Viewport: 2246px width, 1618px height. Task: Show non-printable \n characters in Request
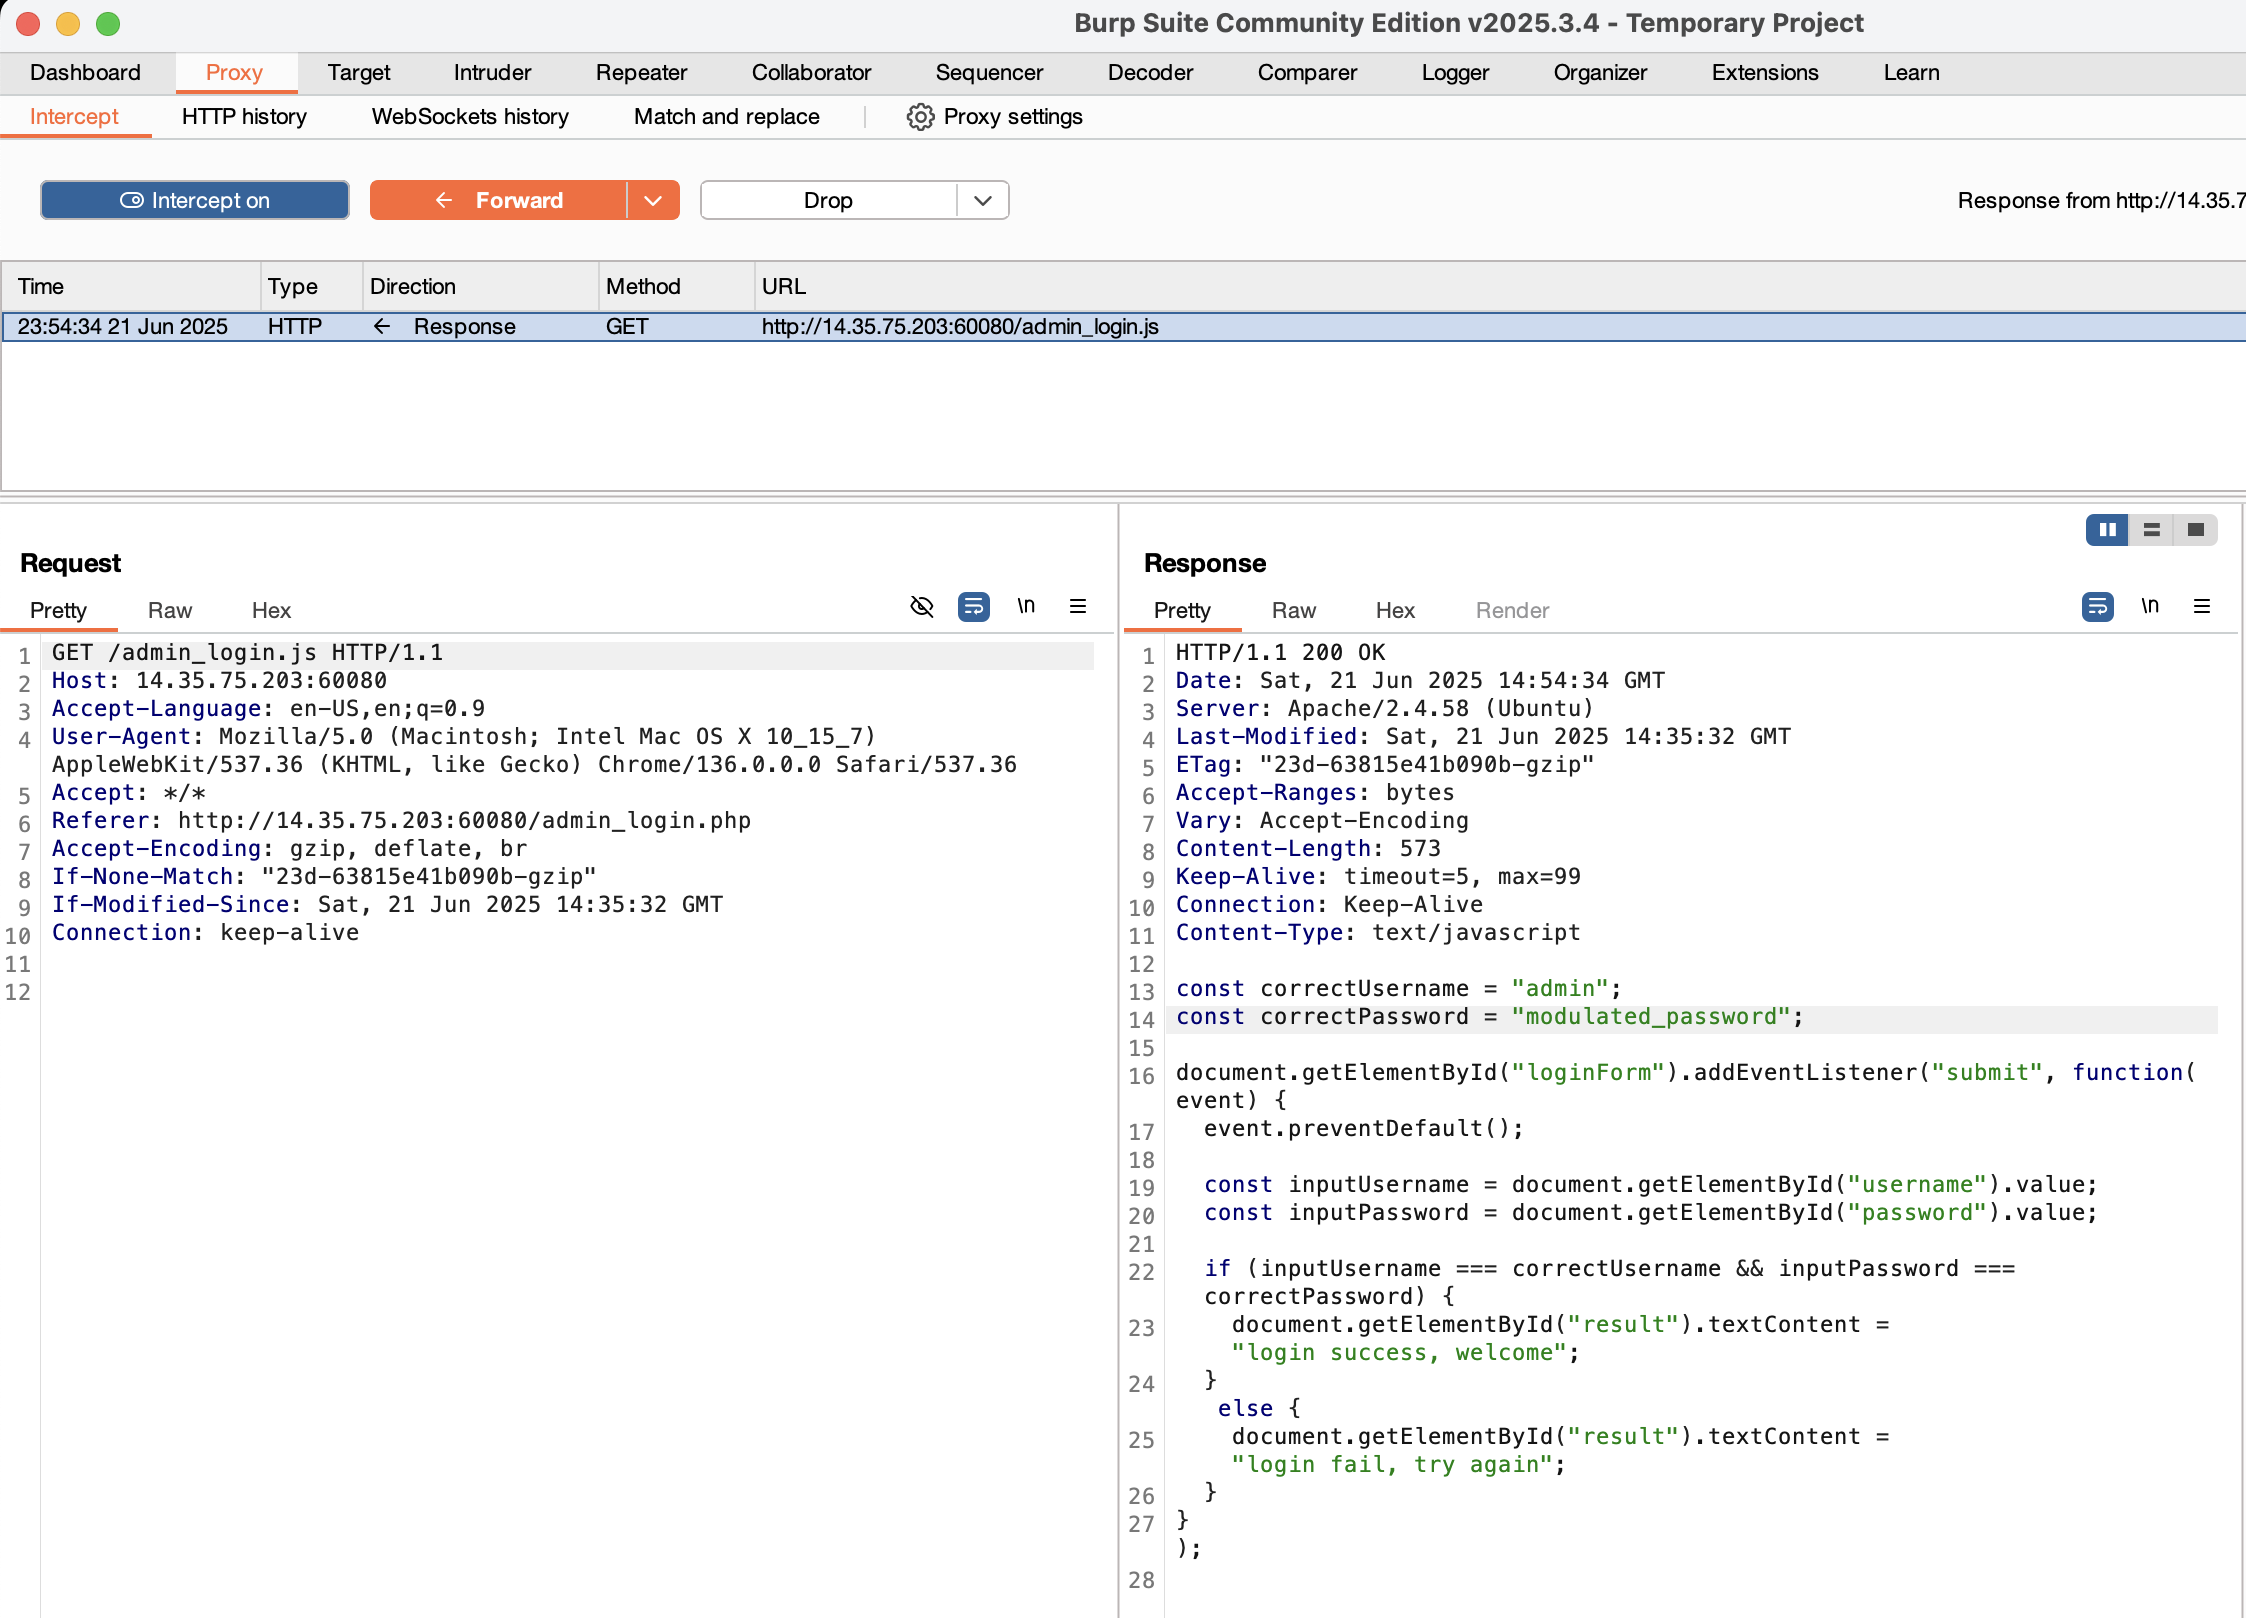point(1026,606)
